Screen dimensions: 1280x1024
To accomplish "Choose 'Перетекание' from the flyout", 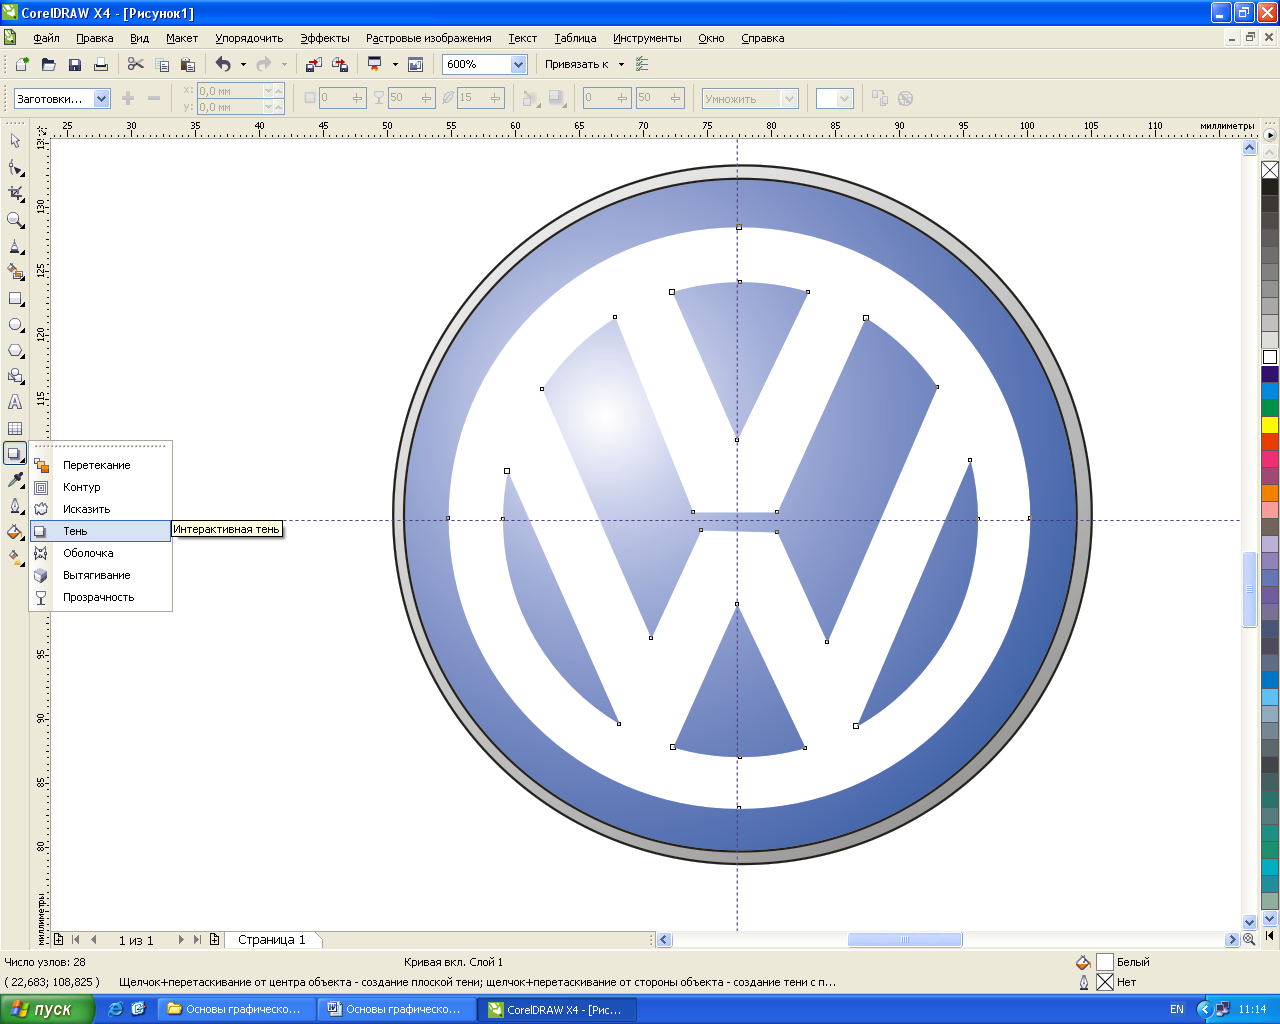I will [x=101, y=465].
